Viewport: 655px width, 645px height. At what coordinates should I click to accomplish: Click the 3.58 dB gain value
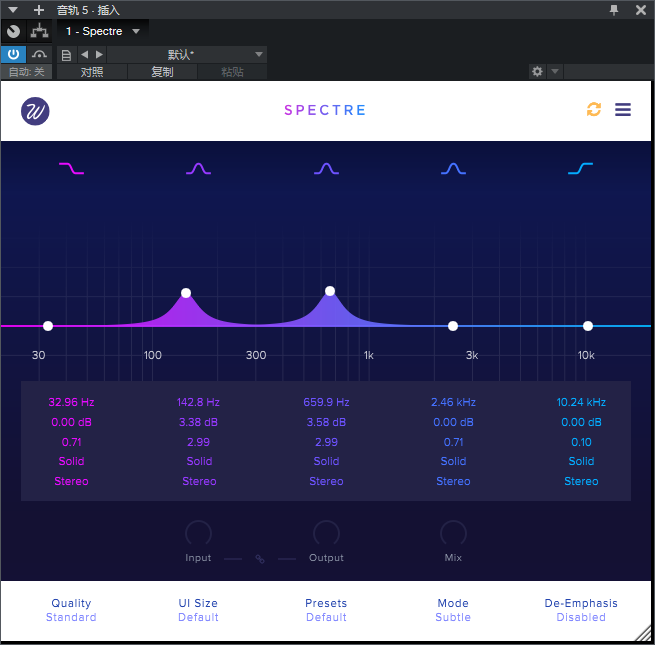click(326, 422)
